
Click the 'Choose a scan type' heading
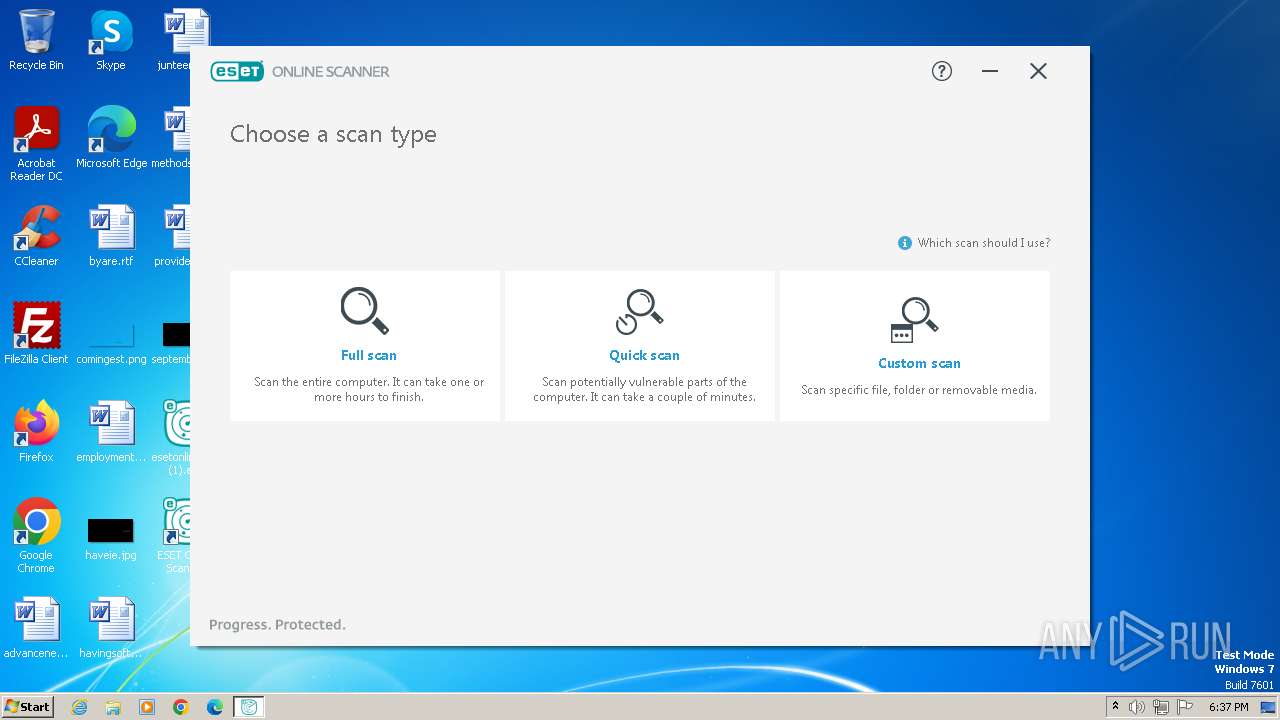tap(333, 134)
